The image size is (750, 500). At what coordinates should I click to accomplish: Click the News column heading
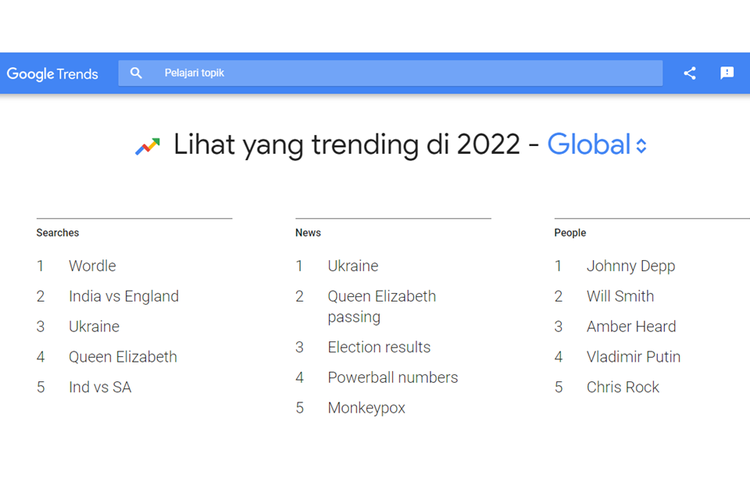308,233
